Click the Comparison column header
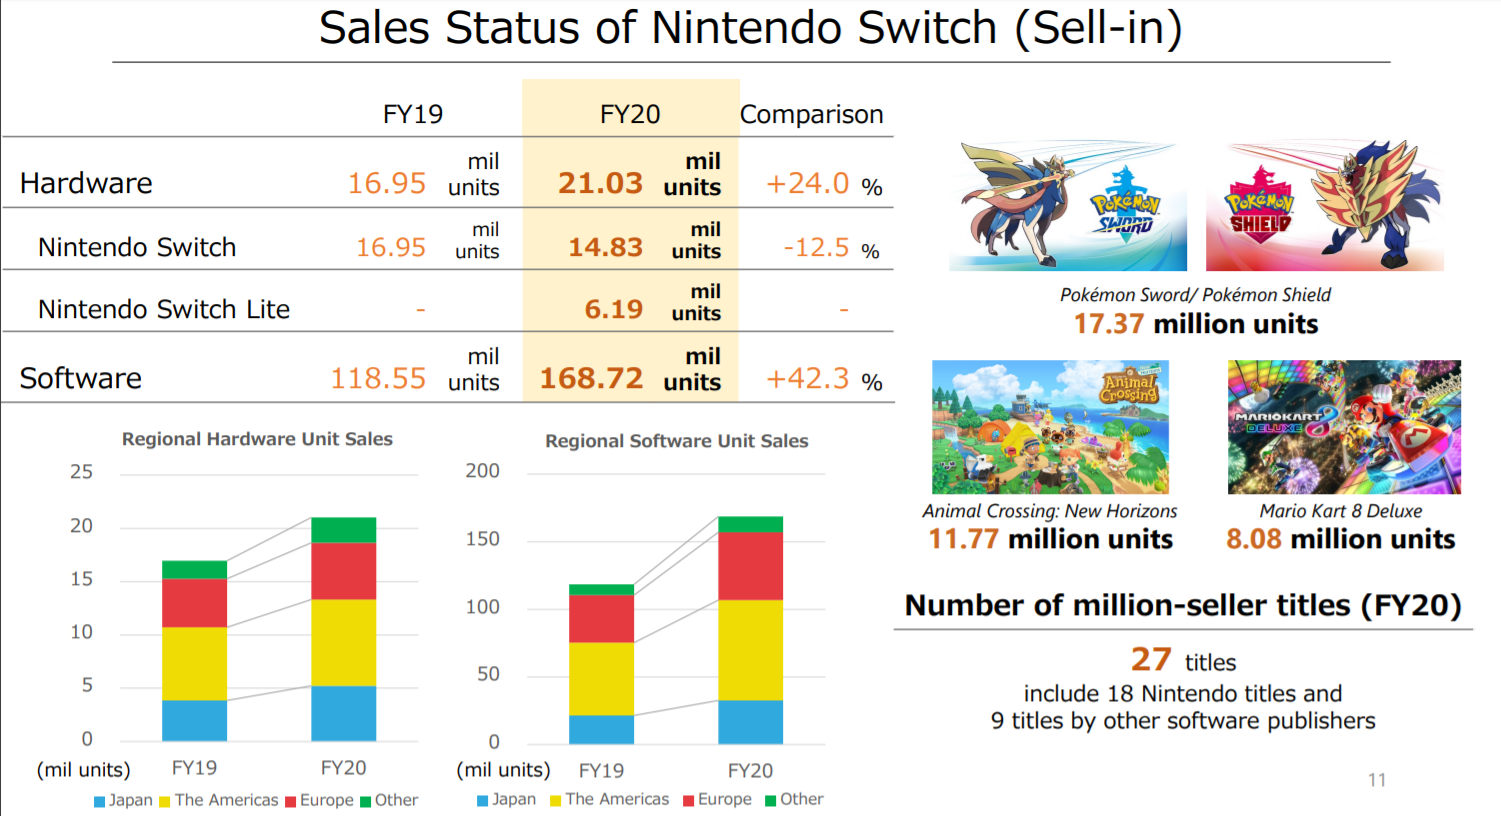Viewport: 1501px width, 816px height. [x=812, y=114]
